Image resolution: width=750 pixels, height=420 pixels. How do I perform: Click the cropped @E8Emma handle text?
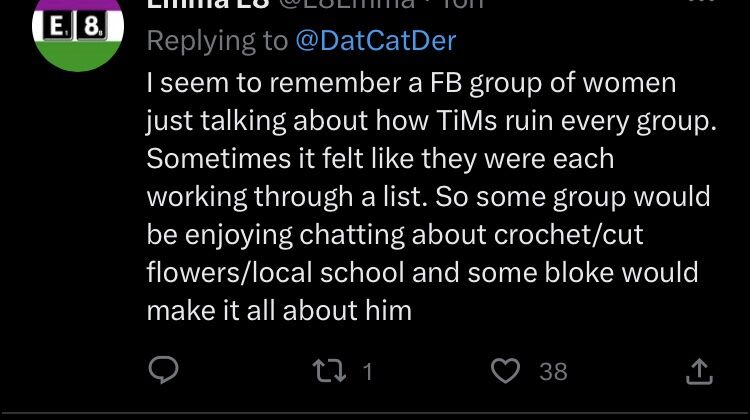click(347, 4)
